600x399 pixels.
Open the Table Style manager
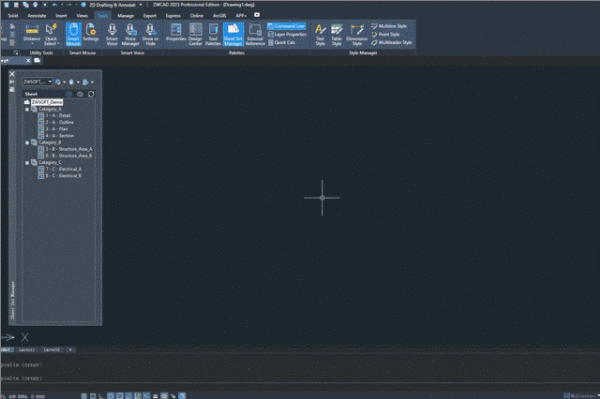(x=336, y=34)
